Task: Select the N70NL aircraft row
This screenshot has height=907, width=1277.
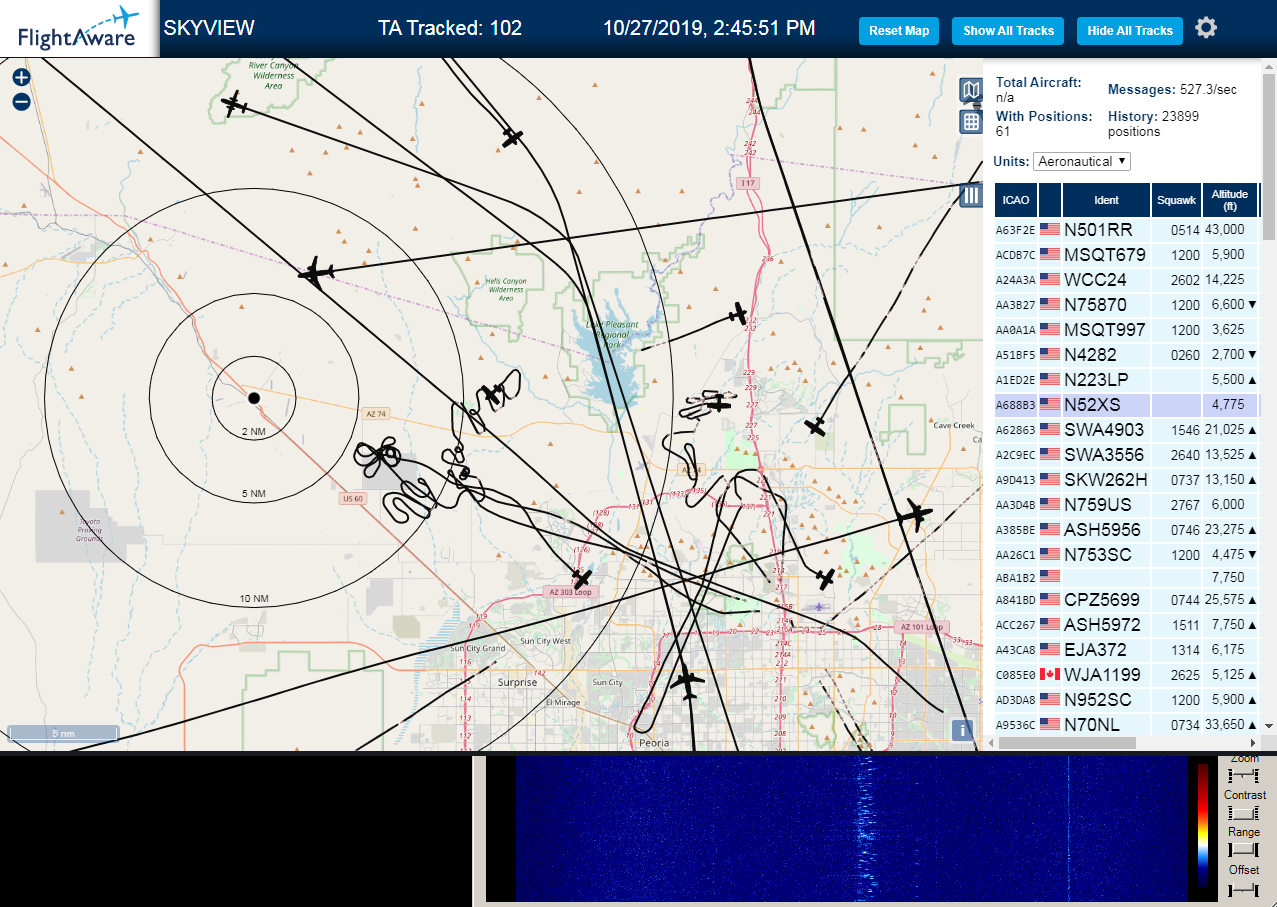Action: (x=1127, y=724)
